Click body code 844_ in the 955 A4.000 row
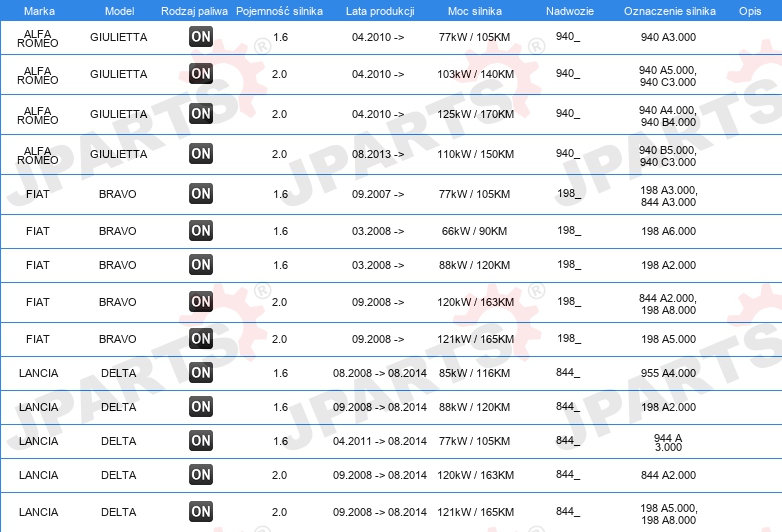Image resolution: width=782 pixels, height=532 pixels. pos(568,372)
